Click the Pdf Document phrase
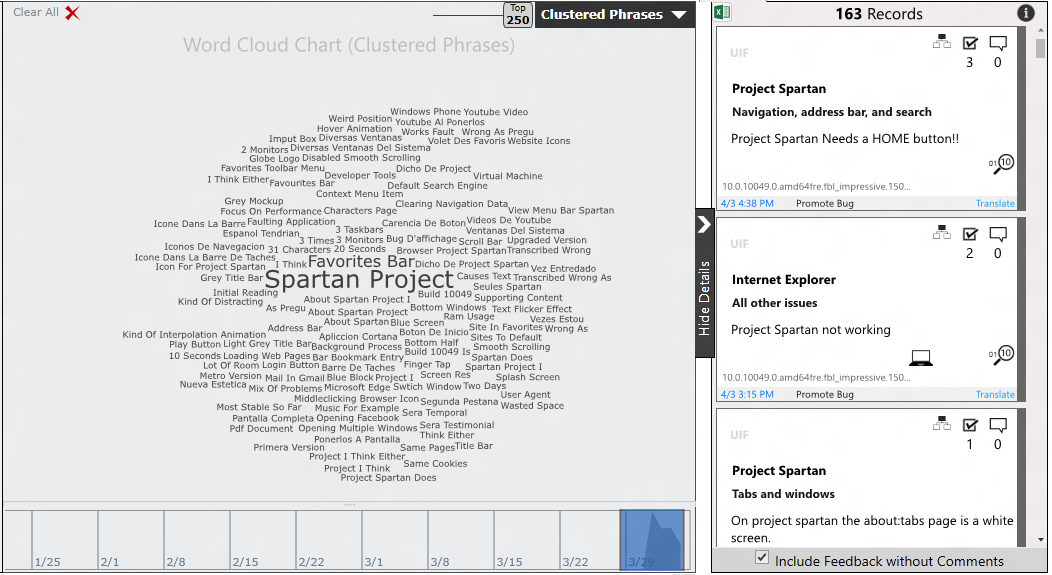 coord(262,428)
